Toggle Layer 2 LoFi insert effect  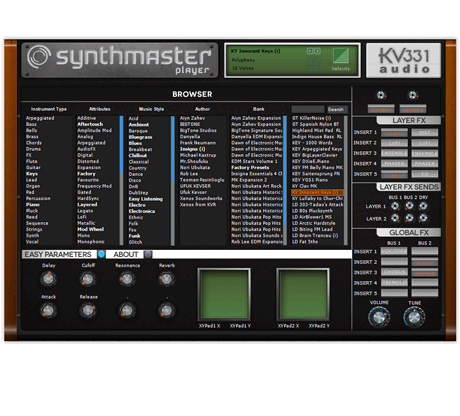(425, 143)
